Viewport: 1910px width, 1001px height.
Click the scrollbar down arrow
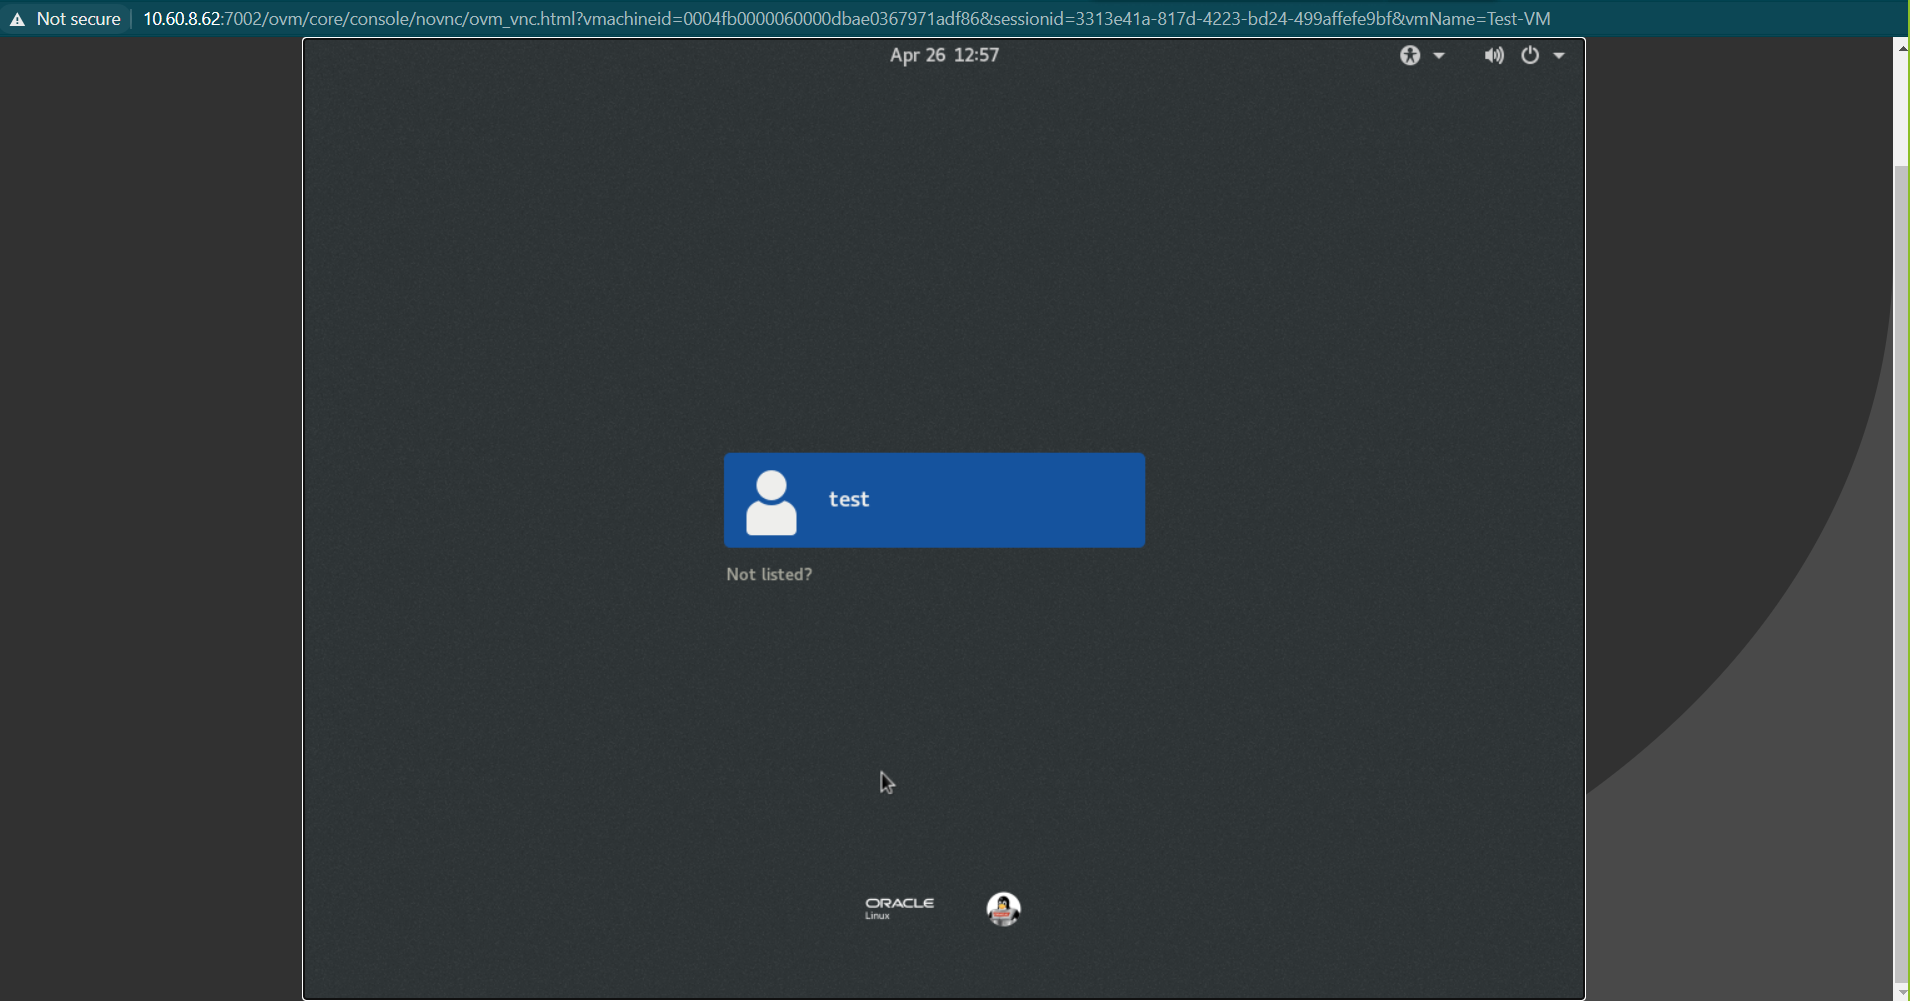coord(1901,992)
